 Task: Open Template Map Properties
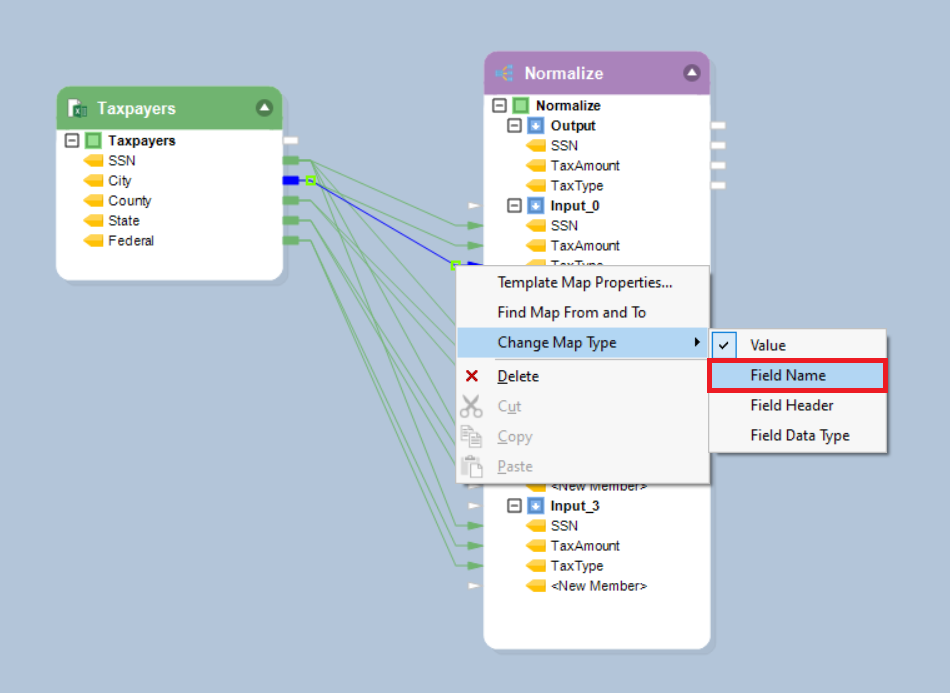pos(584,282)
